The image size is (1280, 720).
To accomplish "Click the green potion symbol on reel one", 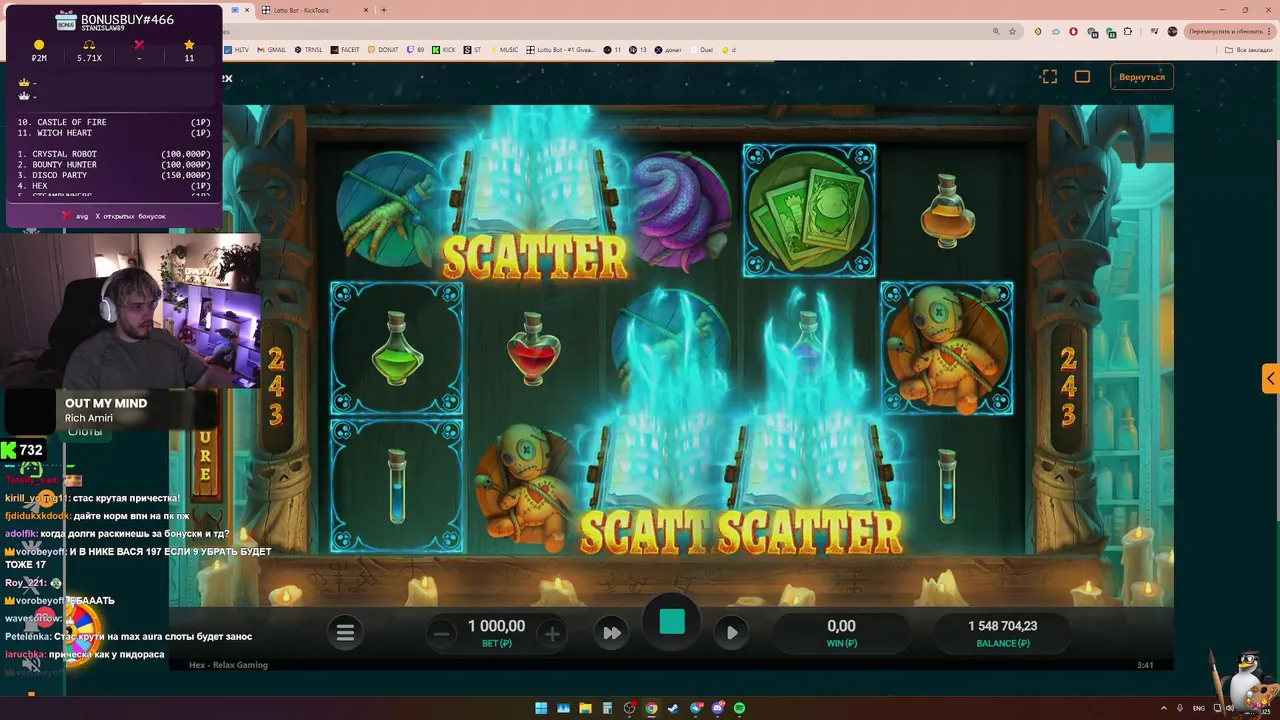I will [x=397, y=348].
